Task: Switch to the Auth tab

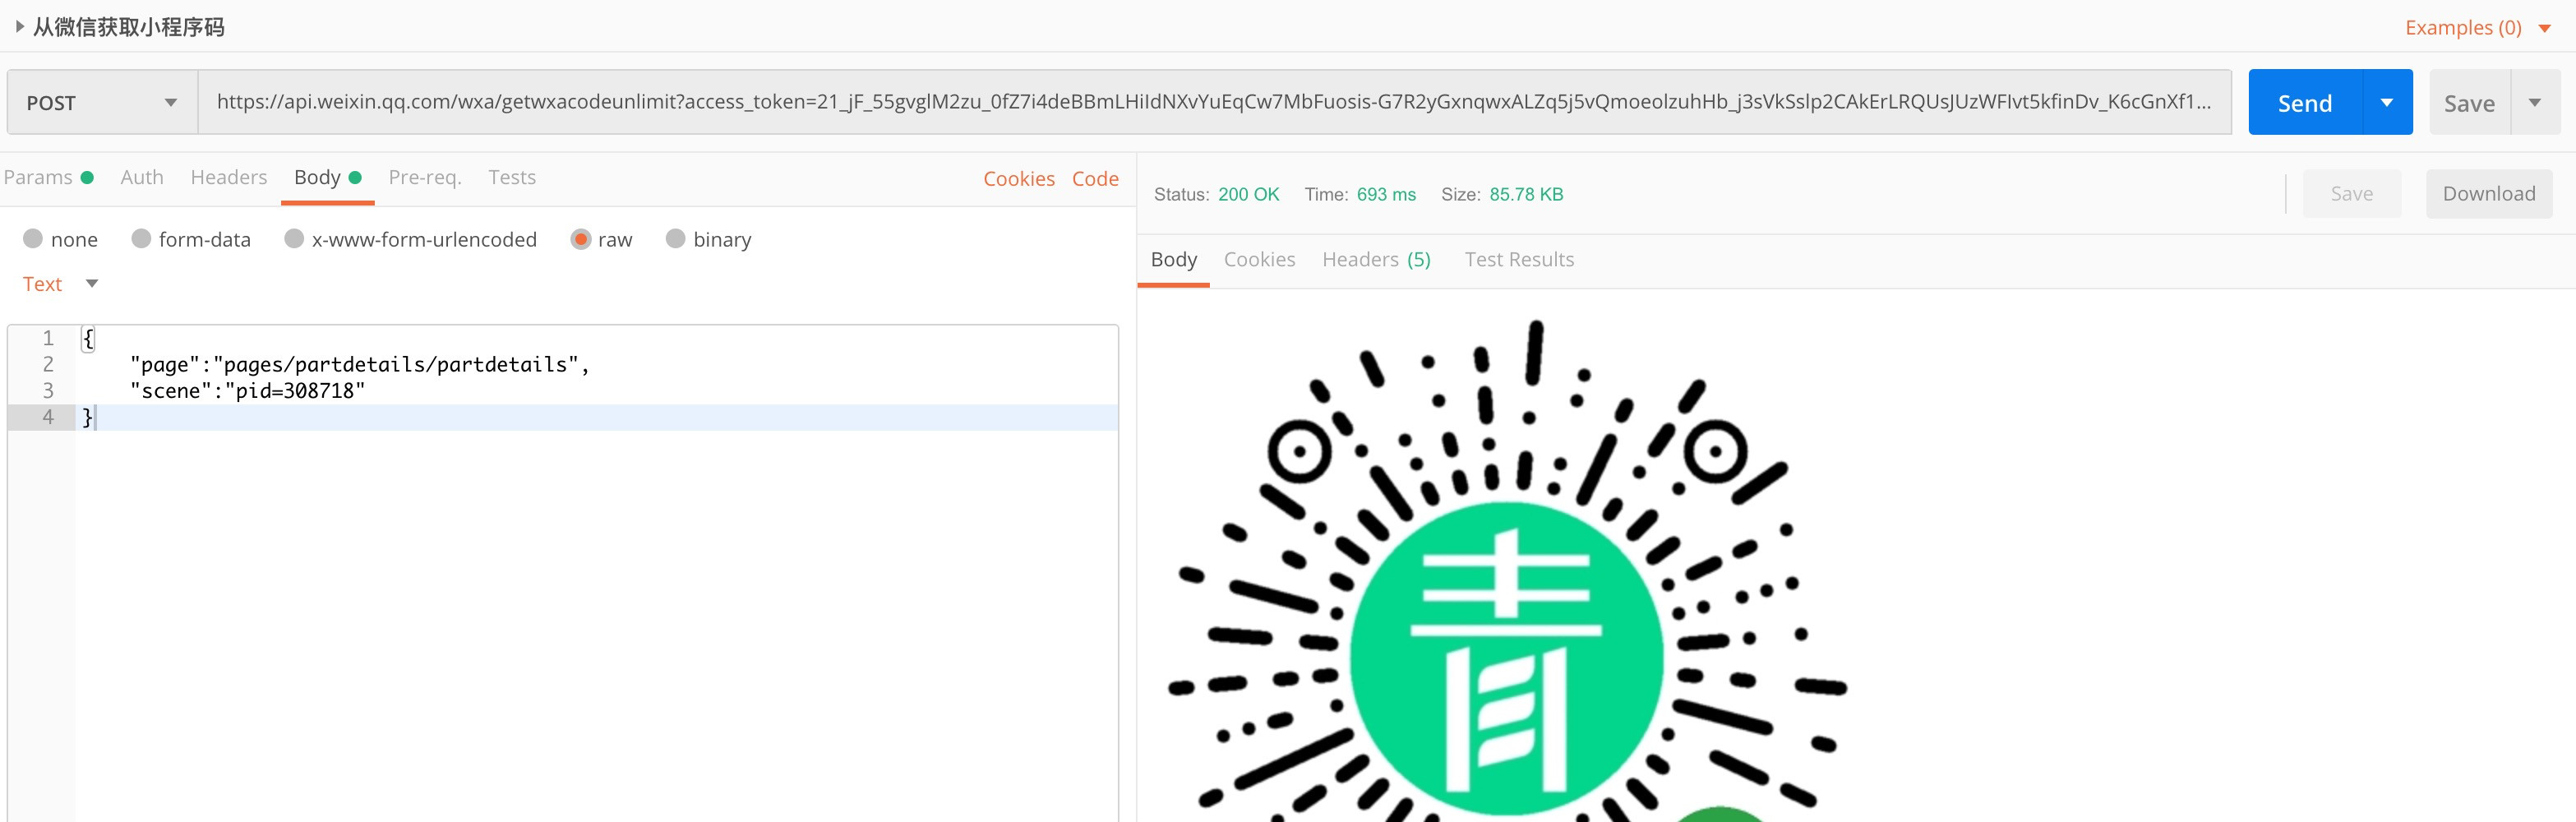Action: (x=142, y=177)
